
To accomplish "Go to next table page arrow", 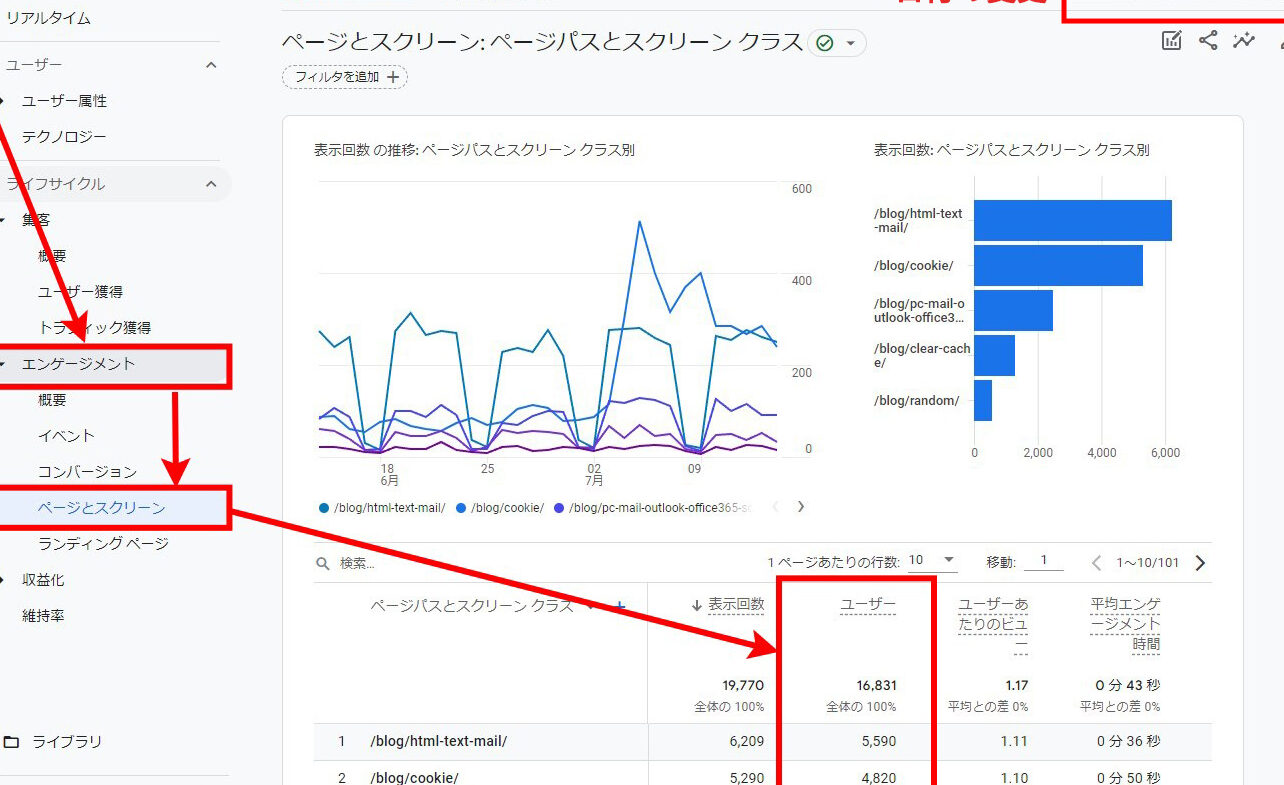I will [1200, 563].
